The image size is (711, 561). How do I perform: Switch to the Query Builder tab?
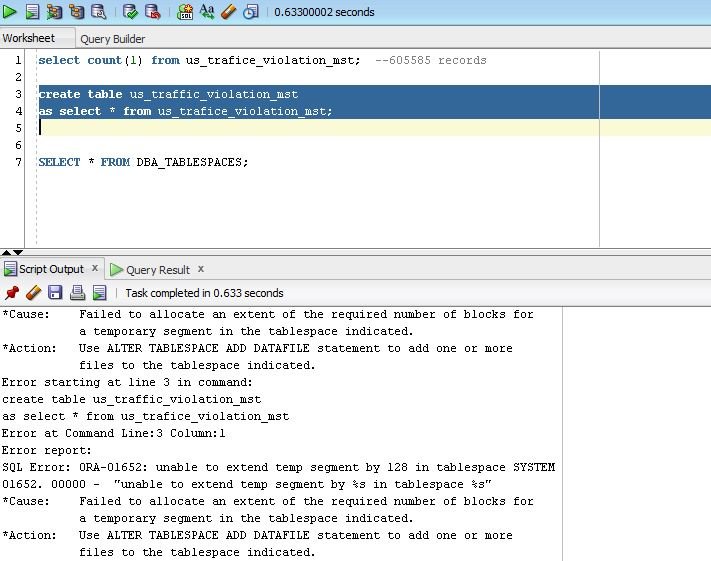click(x=112, y=39)
